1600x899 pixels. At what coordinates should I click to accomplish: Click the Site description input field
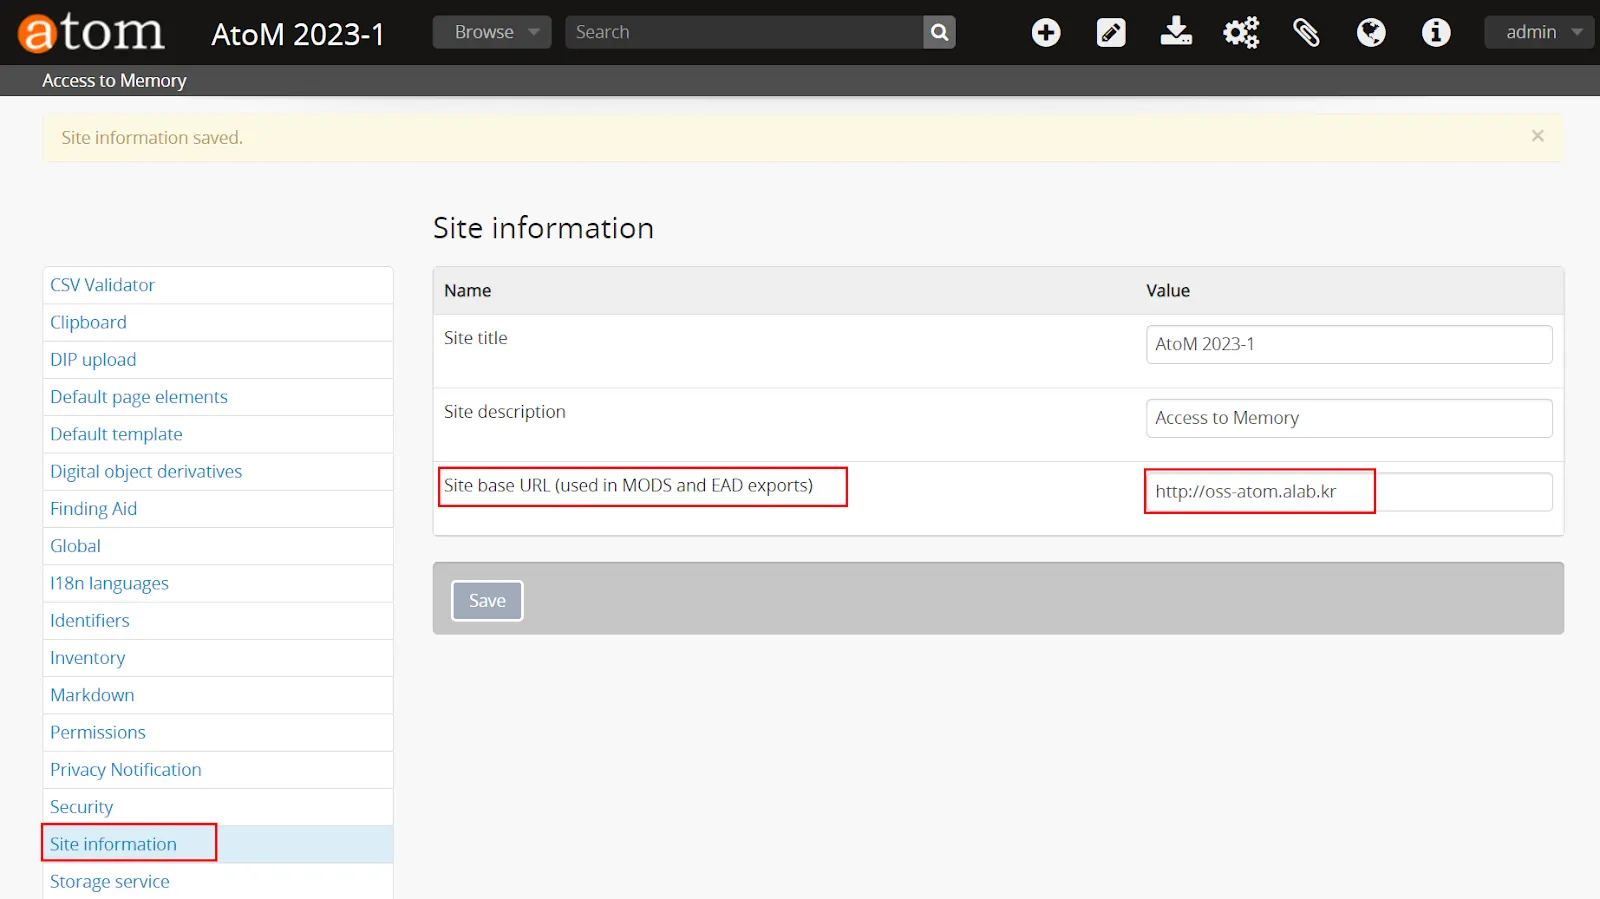click(x=1348, y=418)
